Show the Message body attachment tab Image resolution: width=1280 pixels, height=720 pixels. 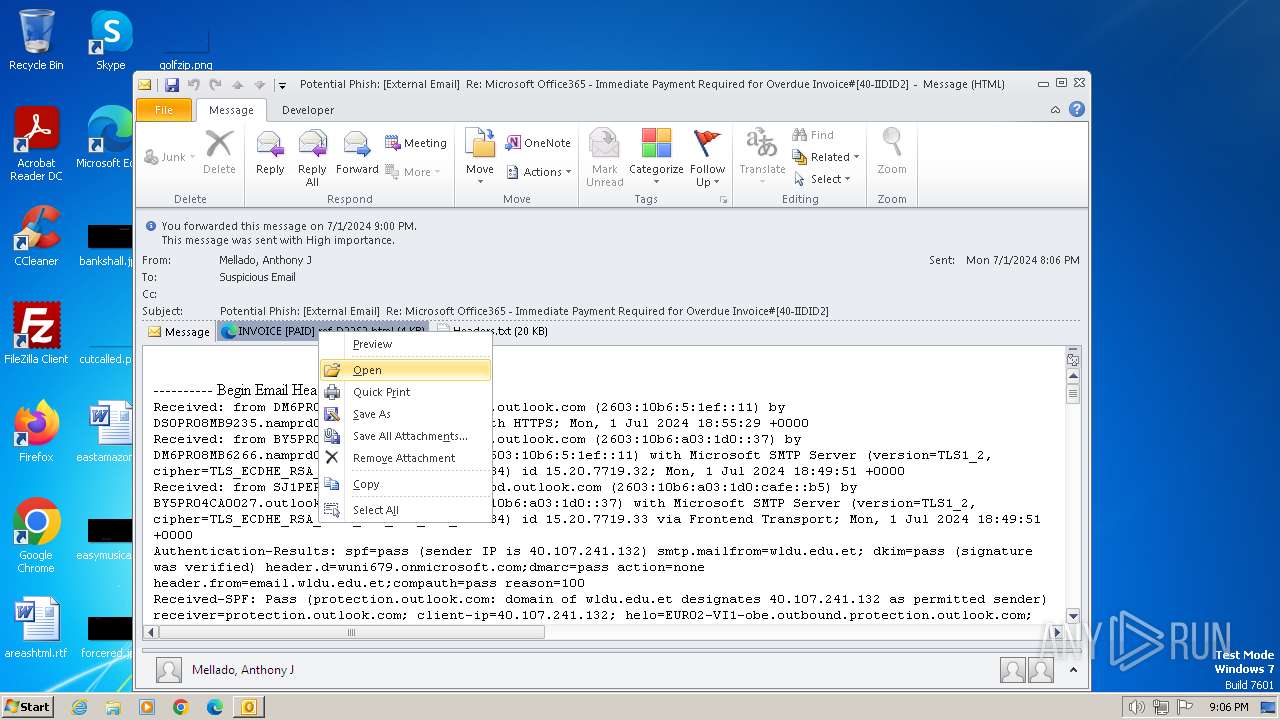pyautogui.click(x=179, y=332)
